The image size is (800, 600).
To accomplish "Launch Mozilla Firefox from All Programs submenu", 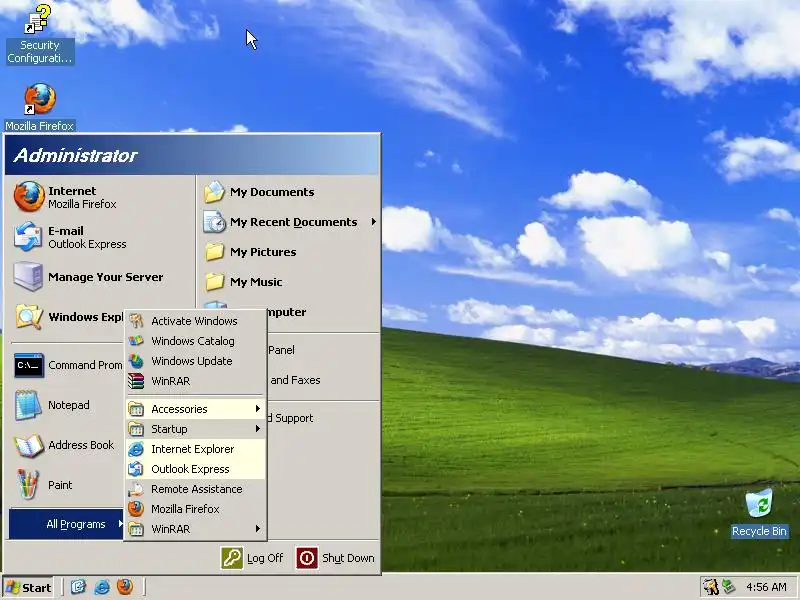I will click(x=195, y=509).
